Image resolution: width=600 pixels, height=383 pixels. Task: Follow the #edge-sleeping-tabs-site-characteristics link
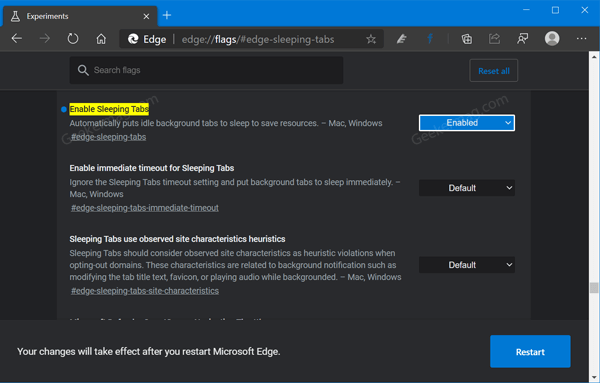(145, 291)
